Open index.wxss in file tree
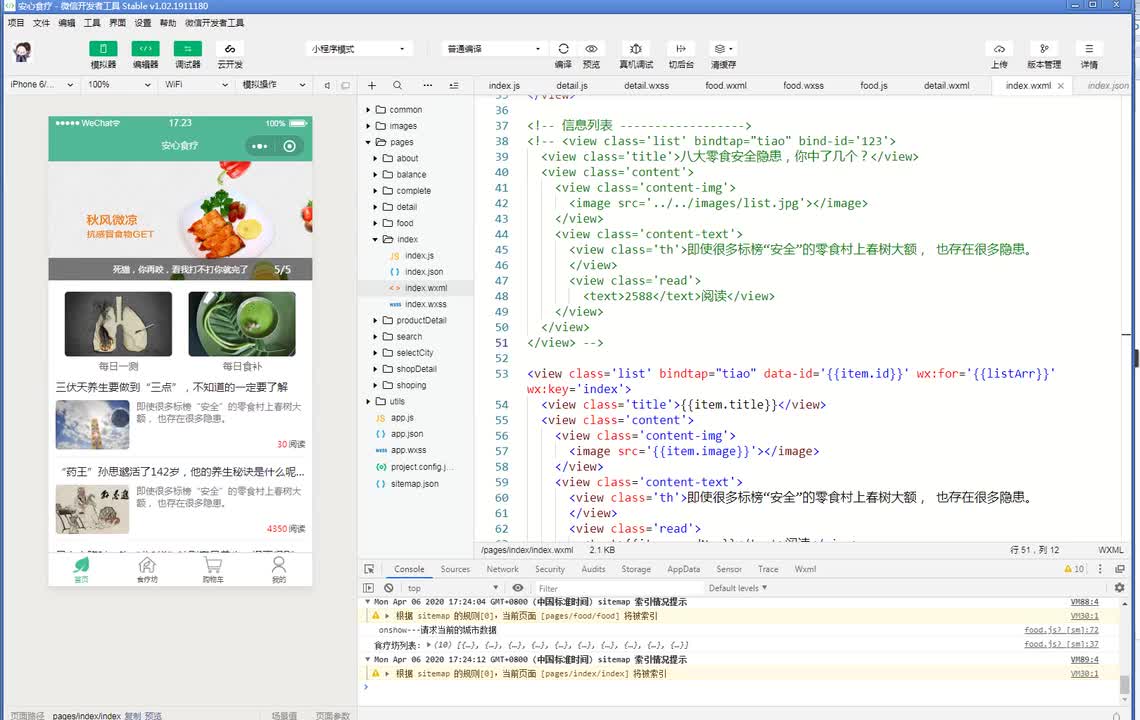Viewport: 1140px width, 720px height. click(425, 304)
